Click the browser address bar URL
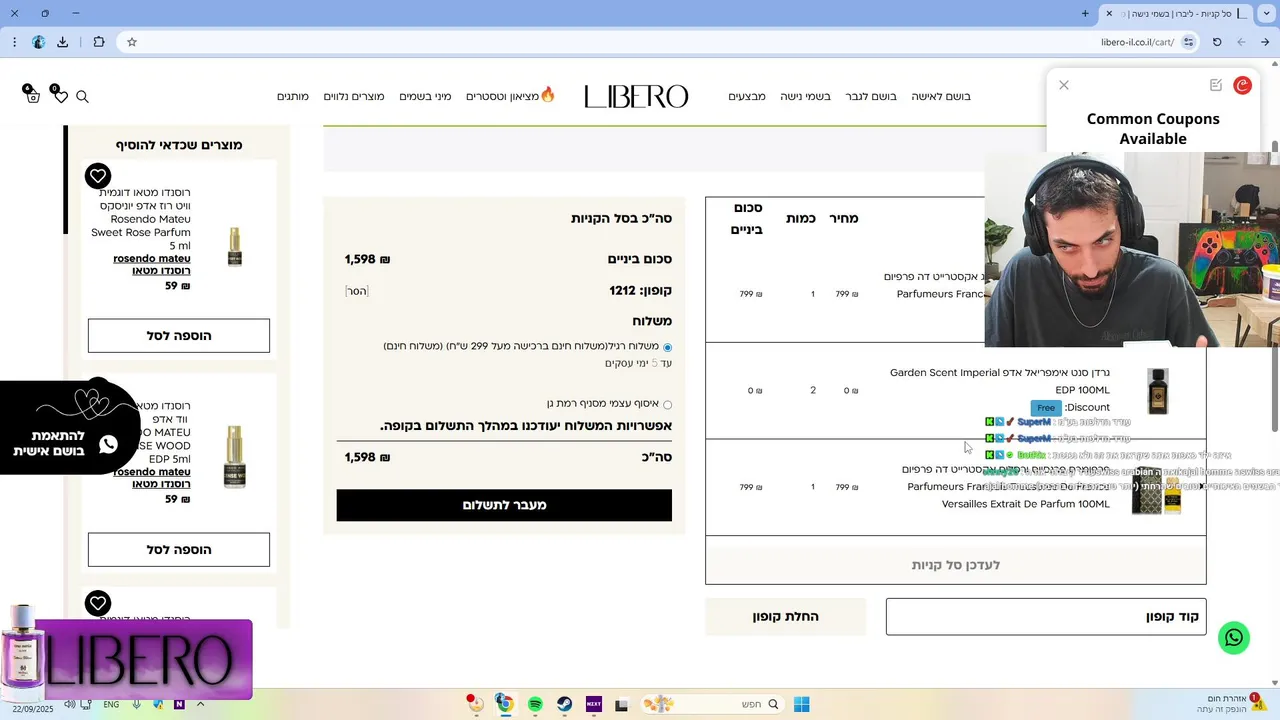 [1137, 42]
